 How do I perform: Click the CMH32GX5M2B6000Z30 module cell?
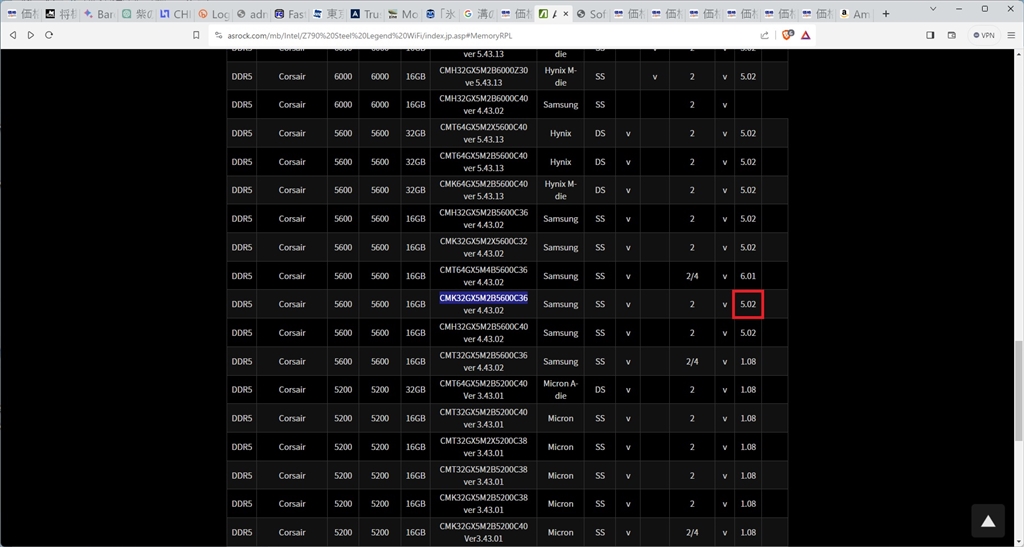click(483, 76)
